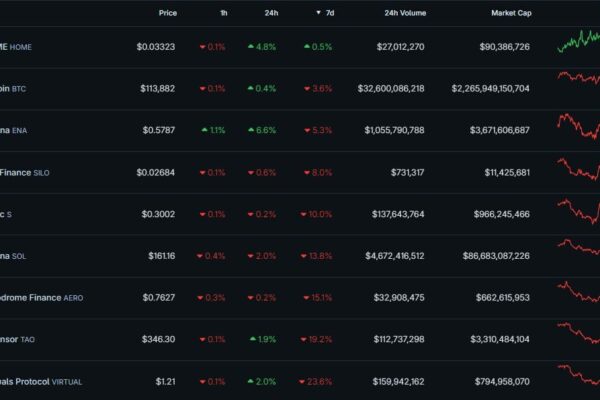Image resolution: width=600 pixels, height=400 pixels.
Task: Click the $159,942,162 volume value
Action: [x=398, y=382]
